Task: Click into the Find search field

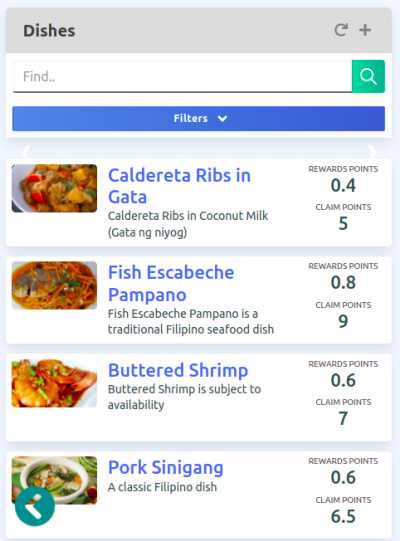Action: pyautogui.click(x=183, y=77)
